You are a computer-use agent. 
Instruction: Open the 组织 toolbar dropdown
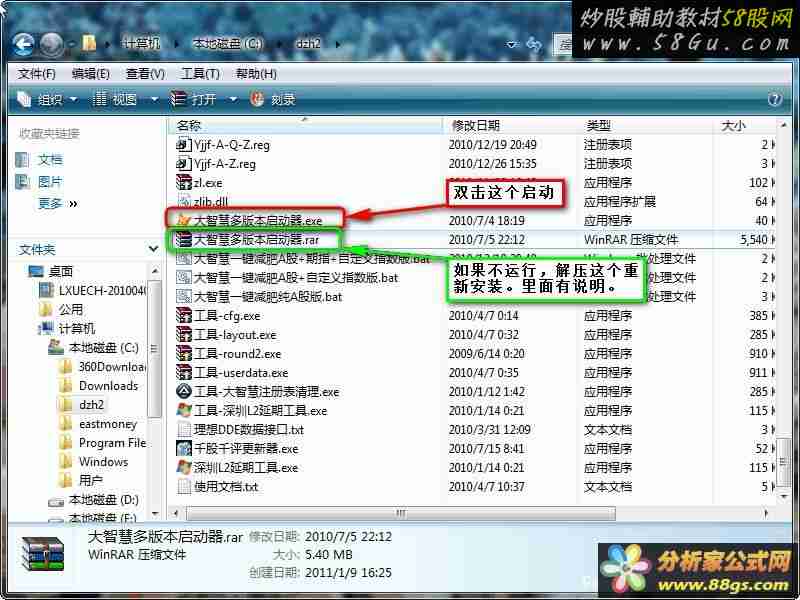[x=47, y=99]
